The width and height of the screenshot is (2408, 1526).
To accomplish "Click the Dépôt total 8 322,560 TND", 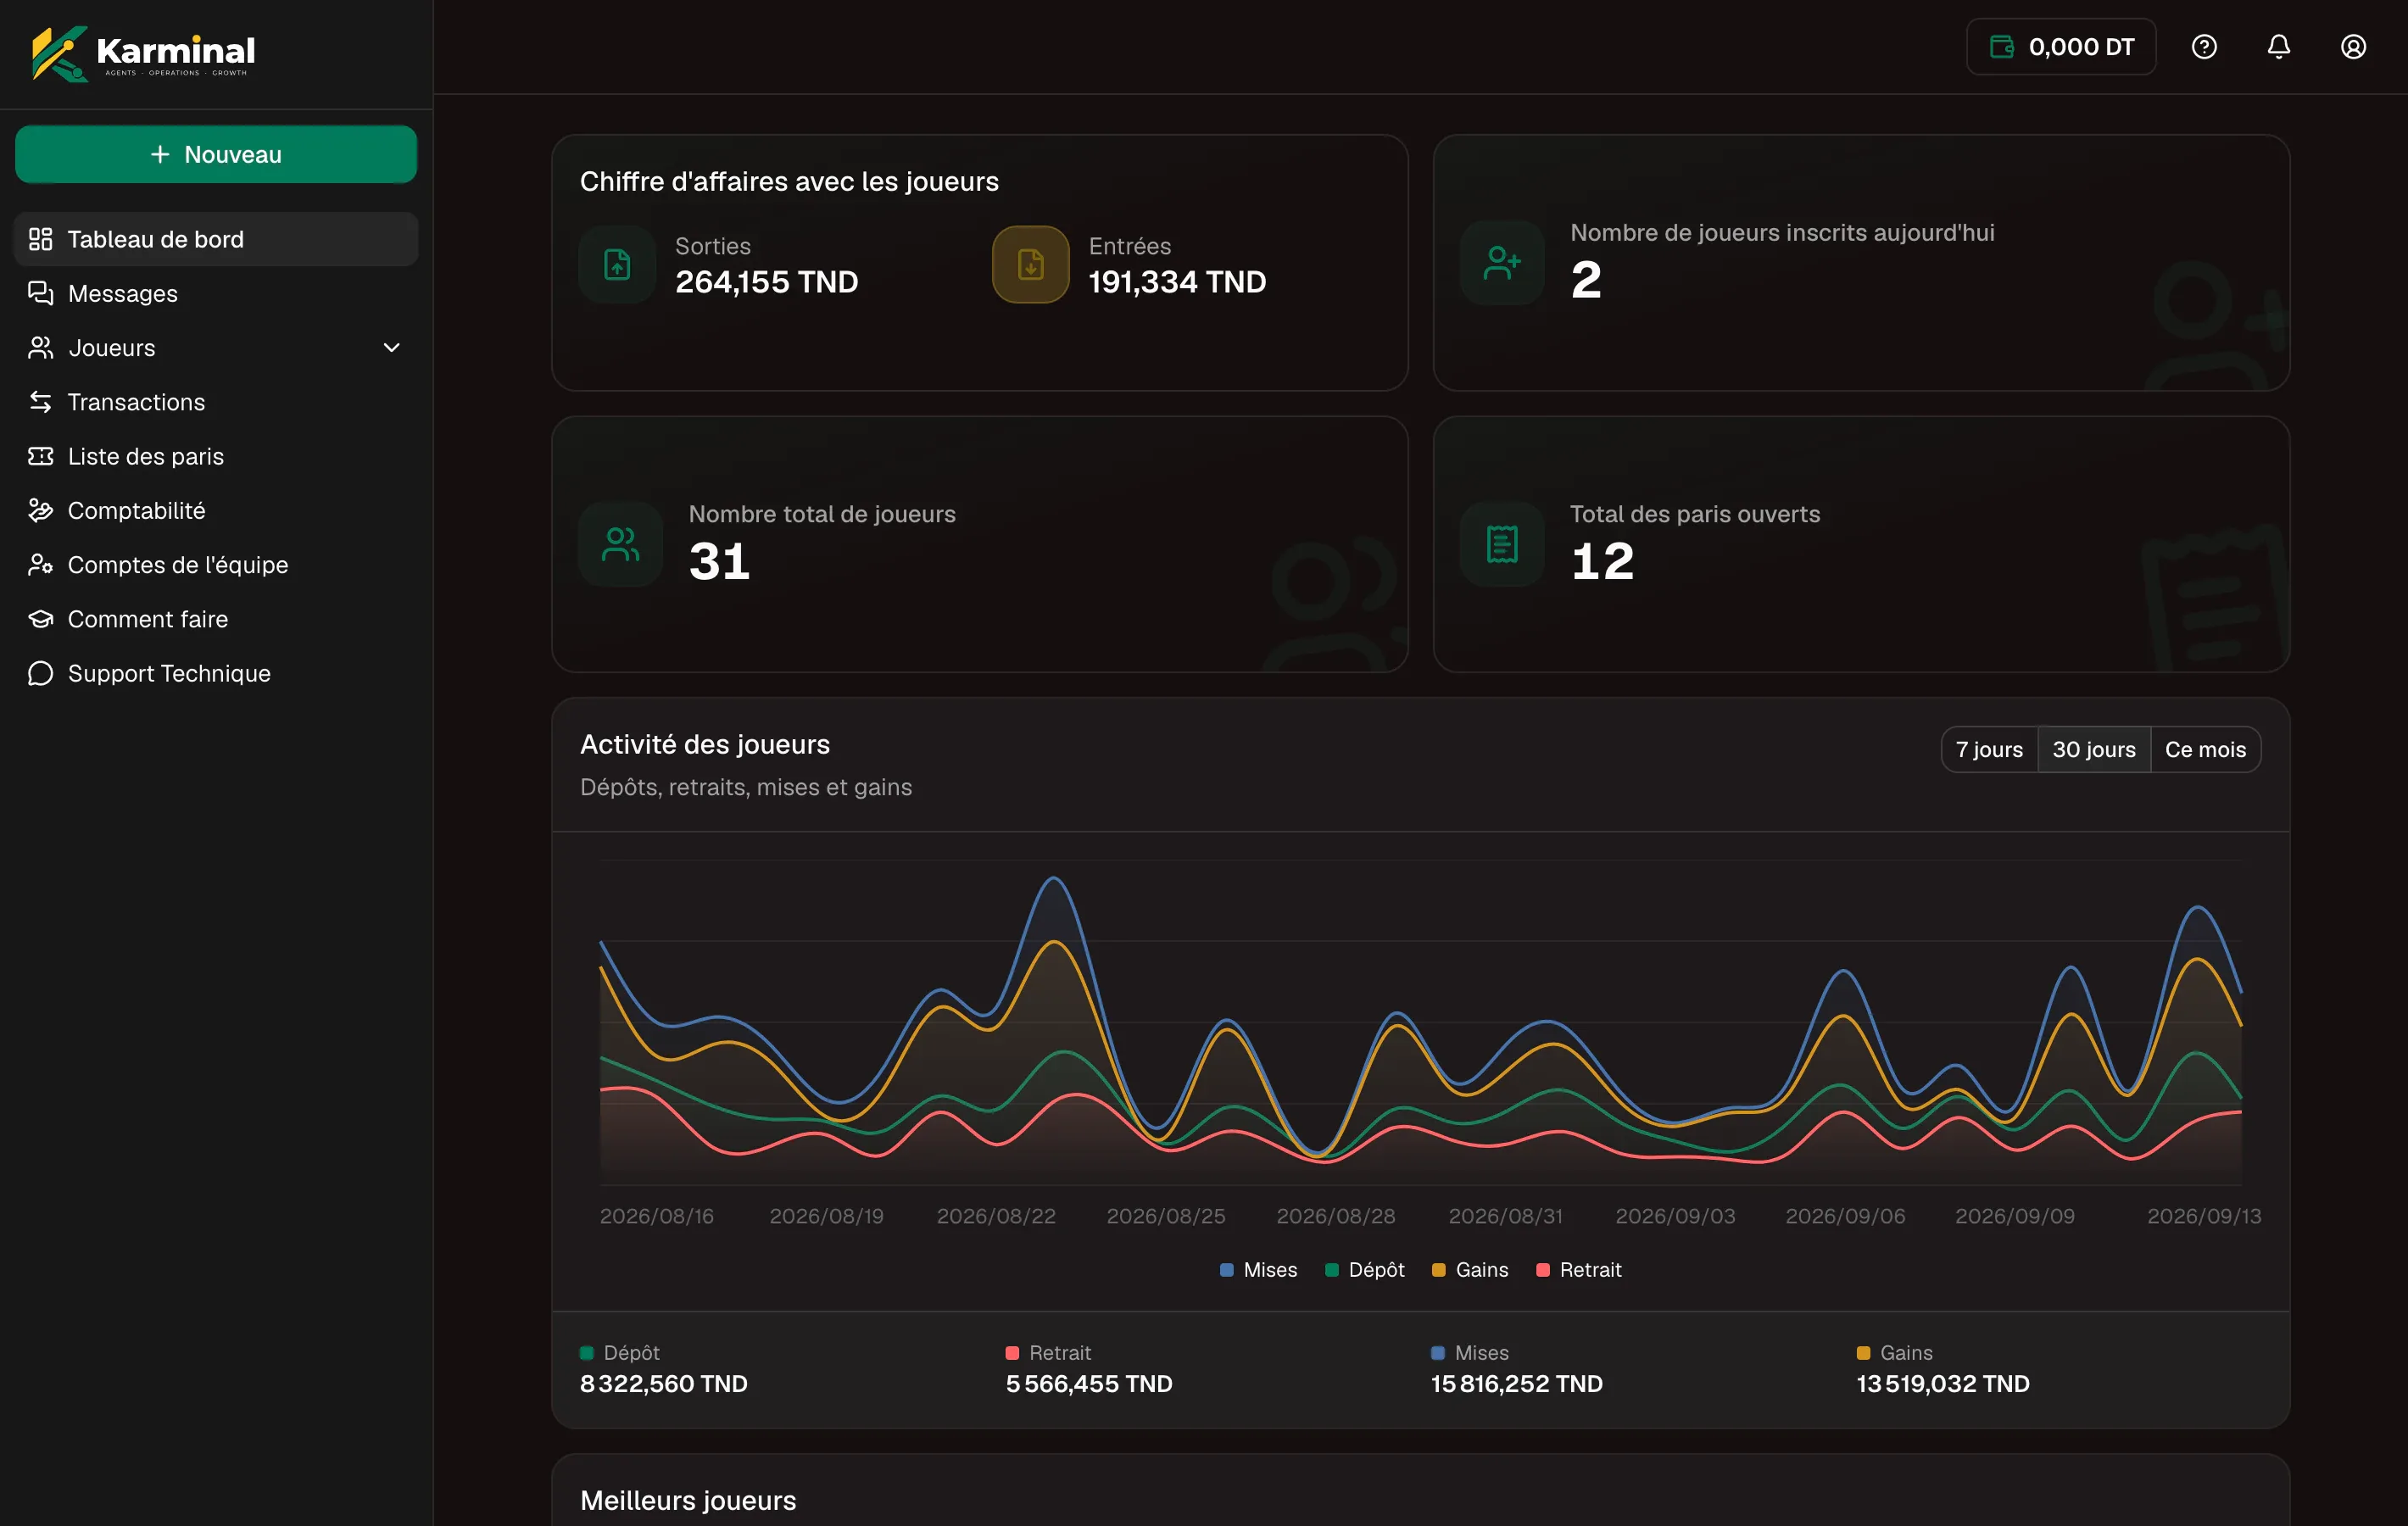I will tap(664, 1384).
